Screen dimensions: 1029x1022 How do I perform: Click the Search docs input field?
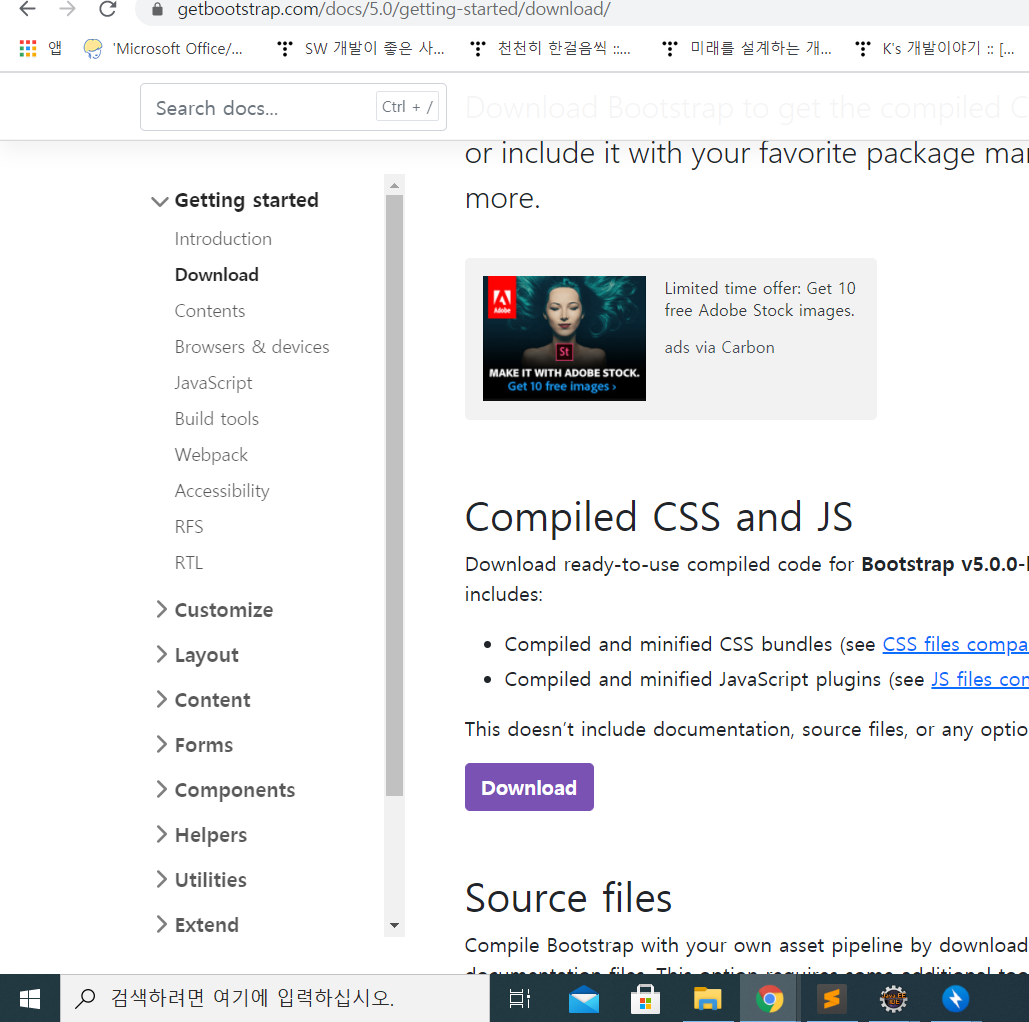[293, 107]
